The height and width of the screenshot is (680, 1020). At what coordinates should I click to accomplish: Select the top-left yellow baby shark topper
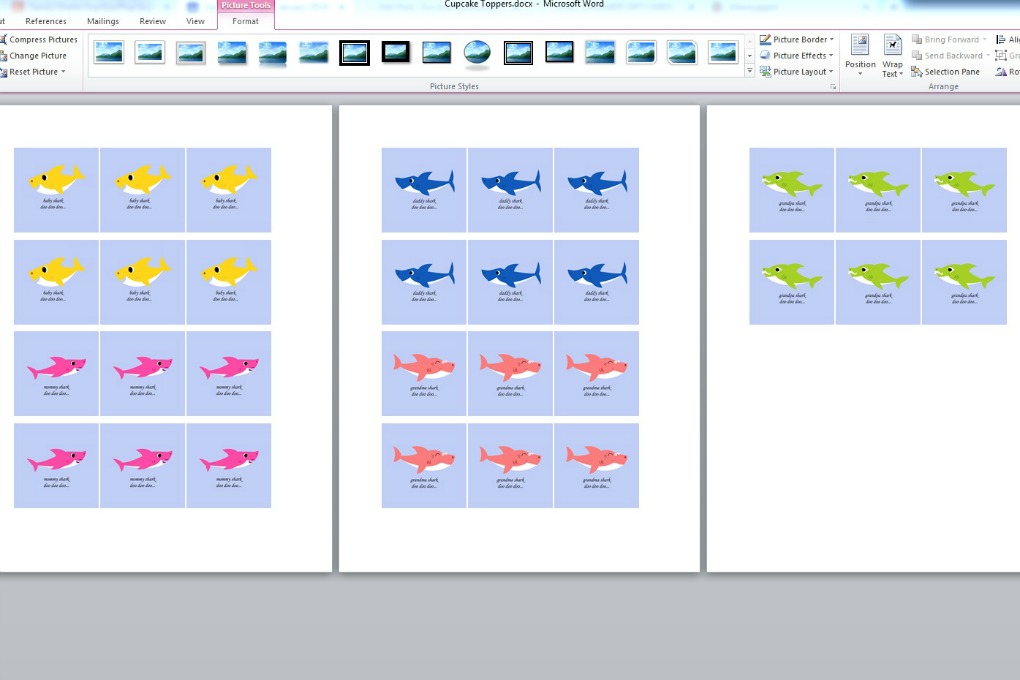(57, 189)
